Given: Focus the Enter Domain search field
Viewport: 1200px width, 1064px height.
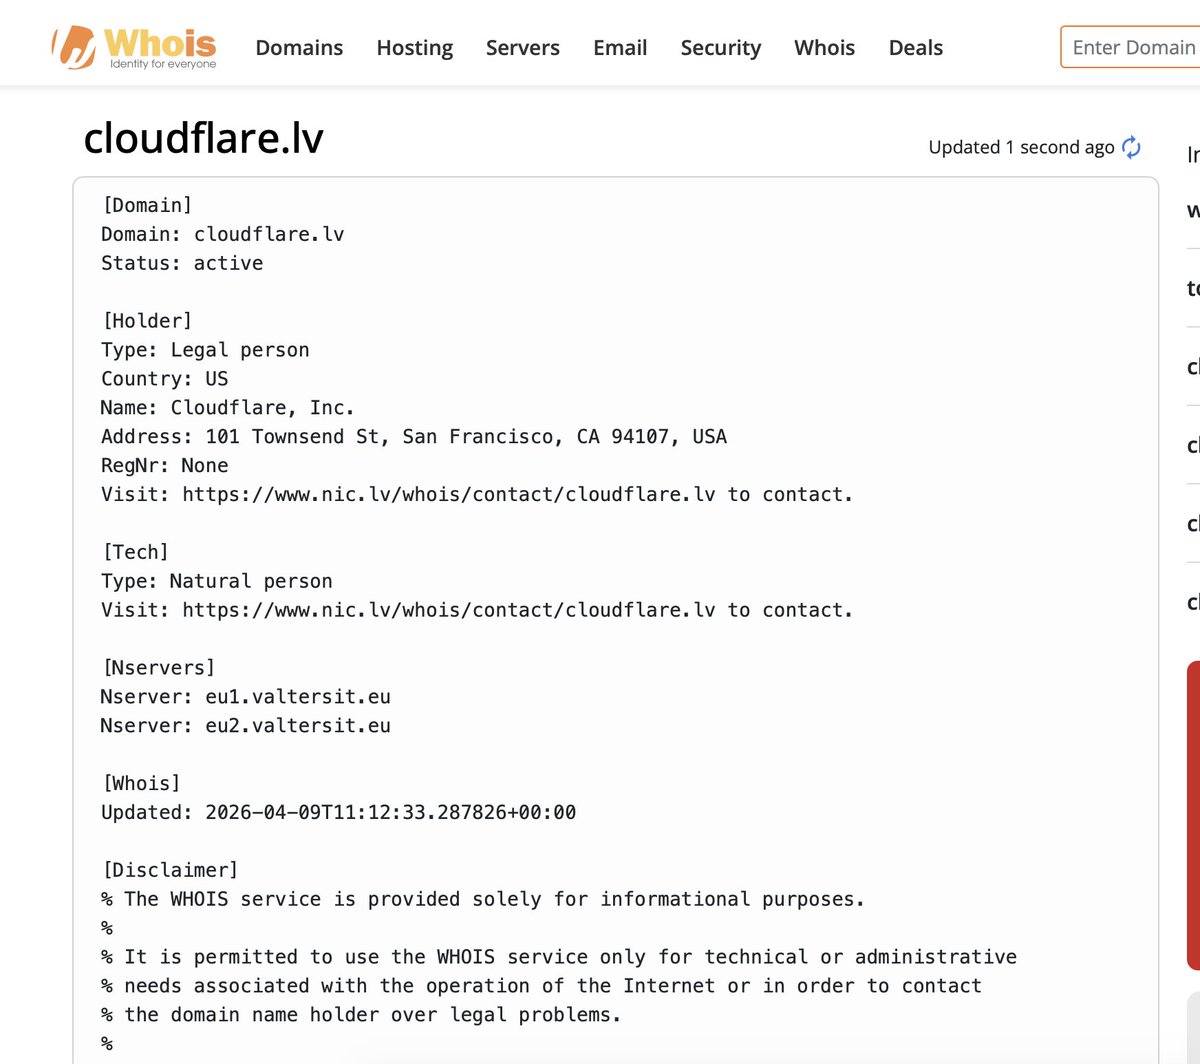Looking at the screenshot, I should 1131,47.
